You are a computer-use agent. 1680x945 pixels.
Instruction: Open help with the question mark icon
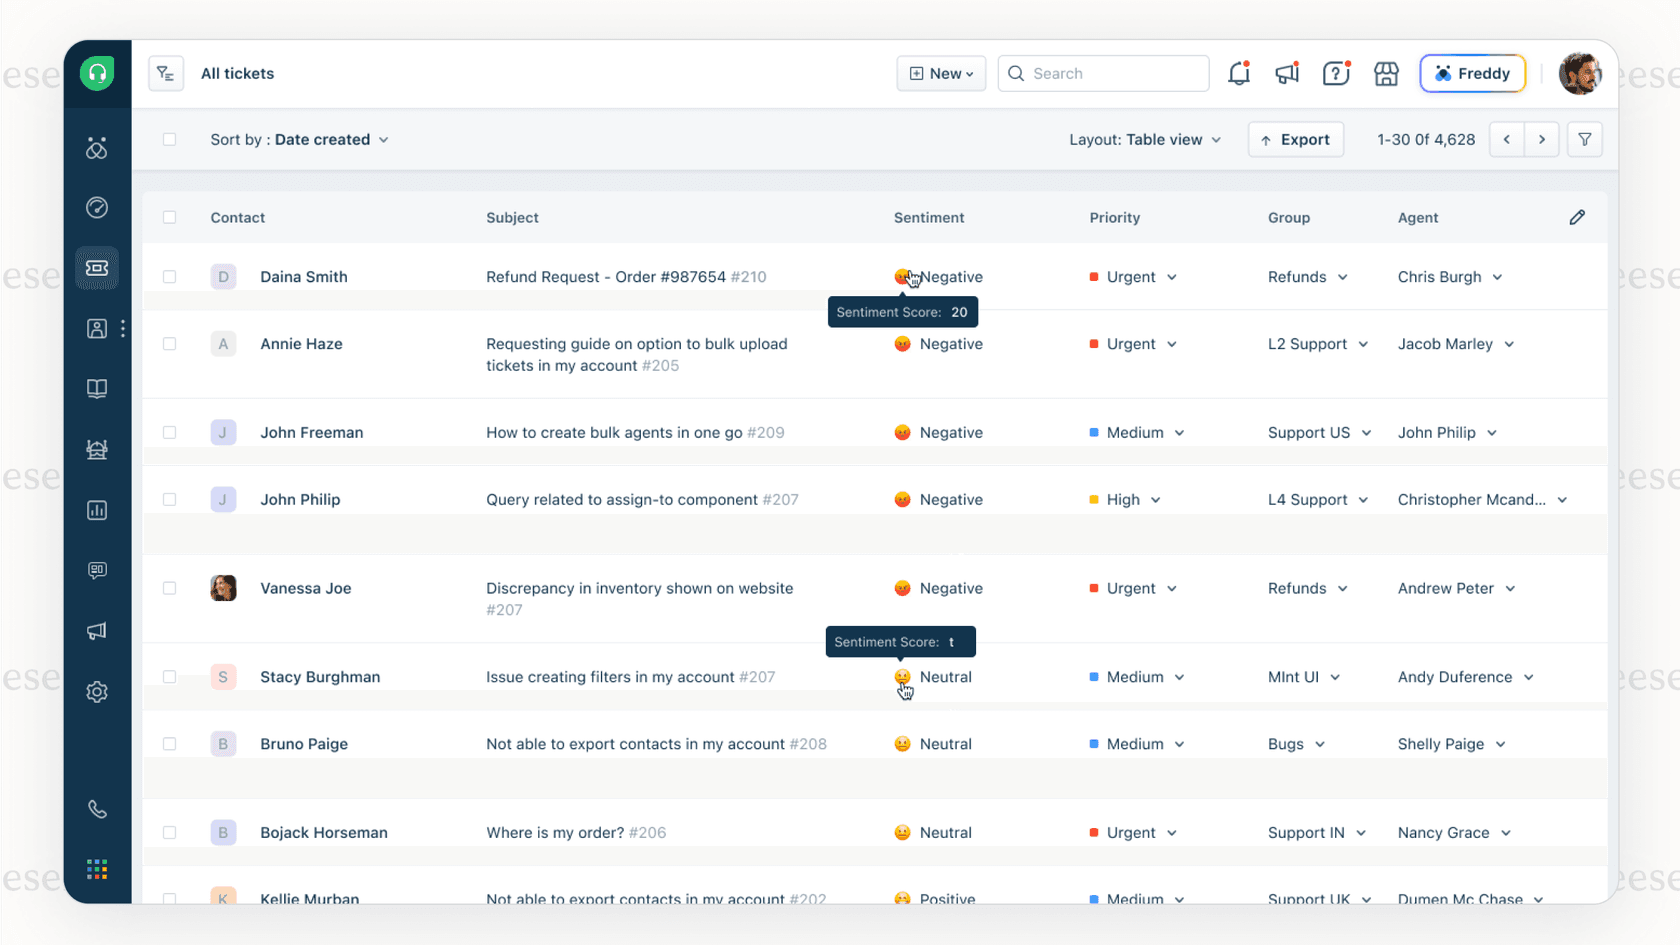point(1336,73)
